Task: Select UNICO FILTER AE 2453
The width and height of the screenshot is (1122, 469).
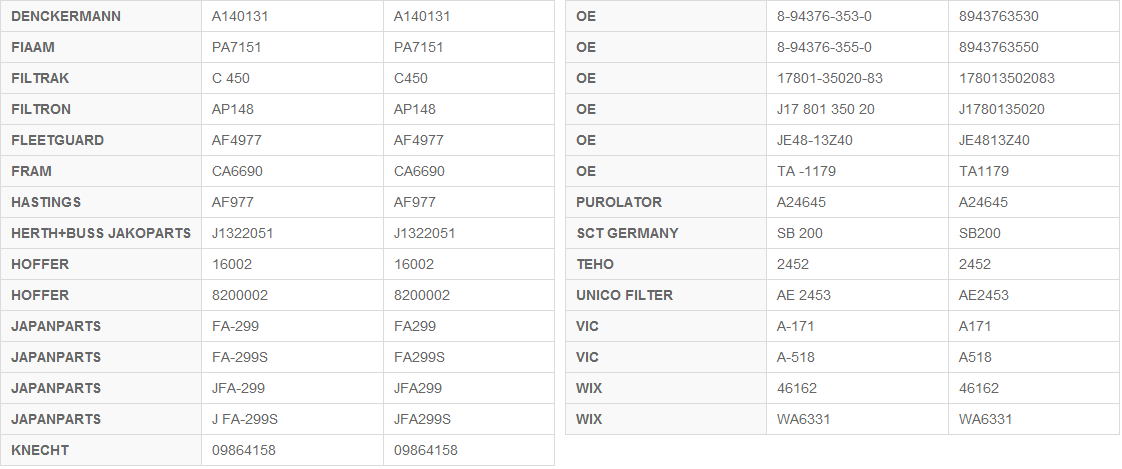Action: [804, 295]
